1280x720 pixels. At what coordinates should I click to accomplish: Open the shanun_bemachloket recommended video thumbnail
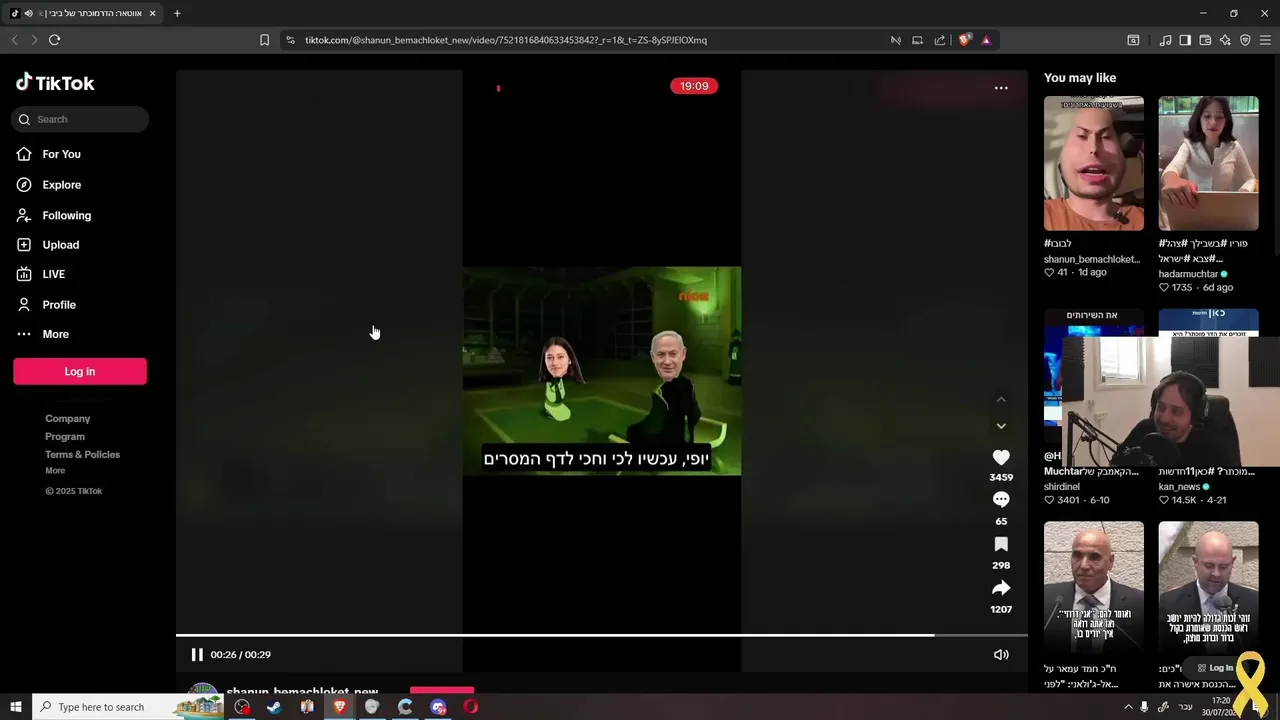(x=1094, y=163)
